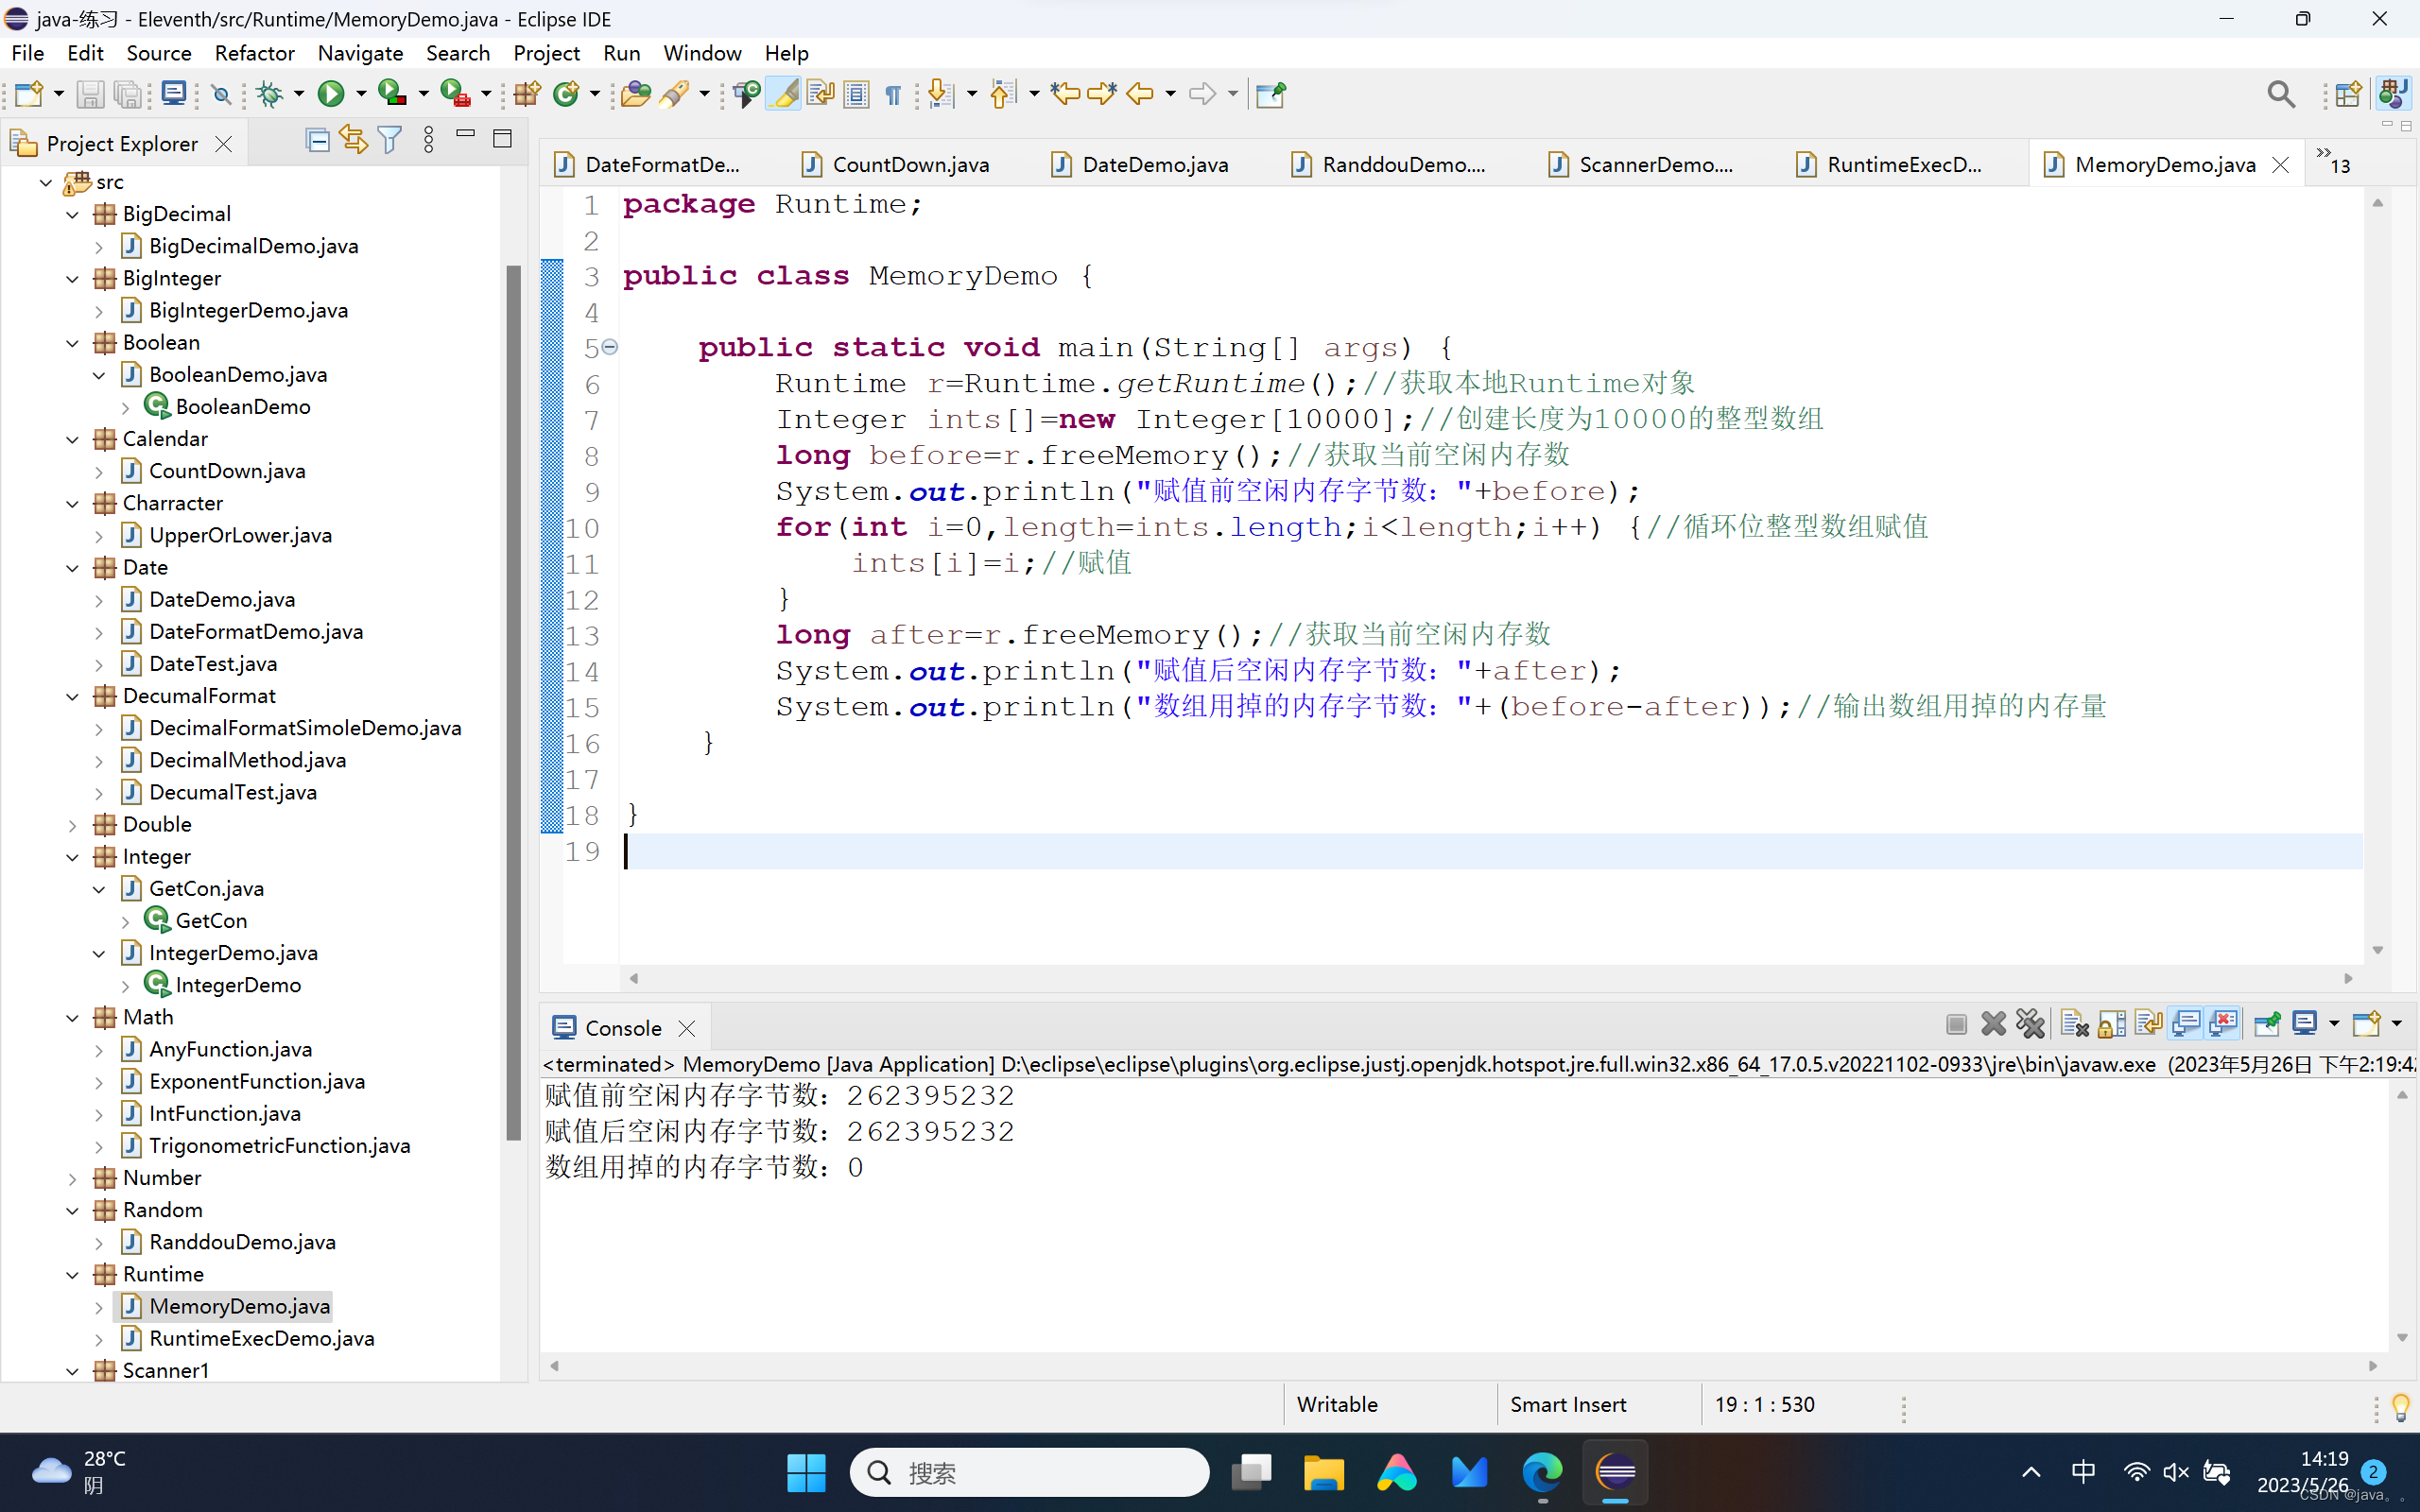Collapse the Runtime package node
Image resolution: width=2420 pixels, height=1512 pixels.
tap(72, 1275)
